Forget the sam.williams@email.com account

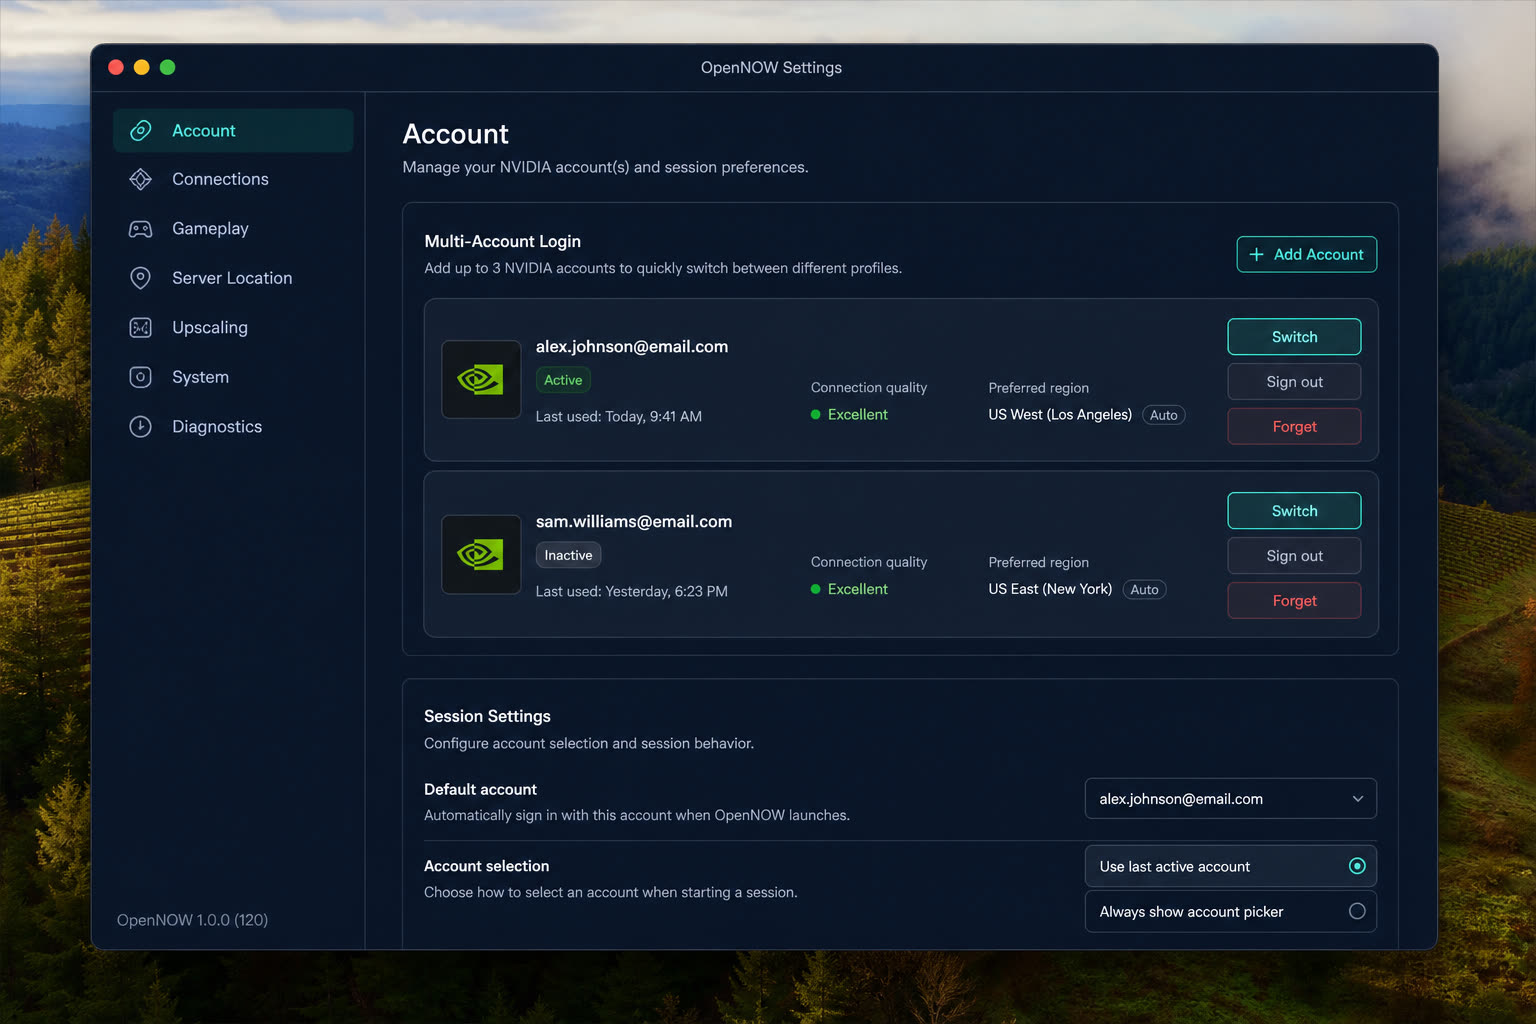[x=1294, y=601]
